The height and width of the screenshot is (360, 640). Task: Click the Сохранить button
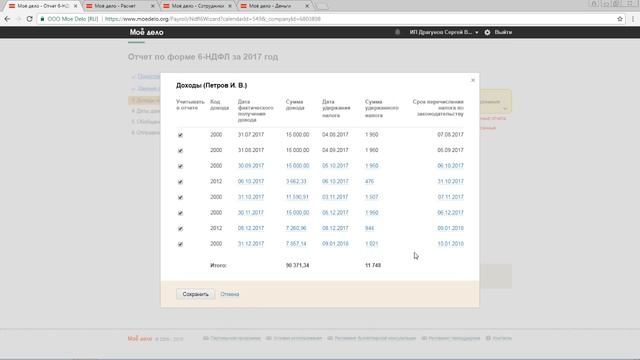click(x=196, y=294)
